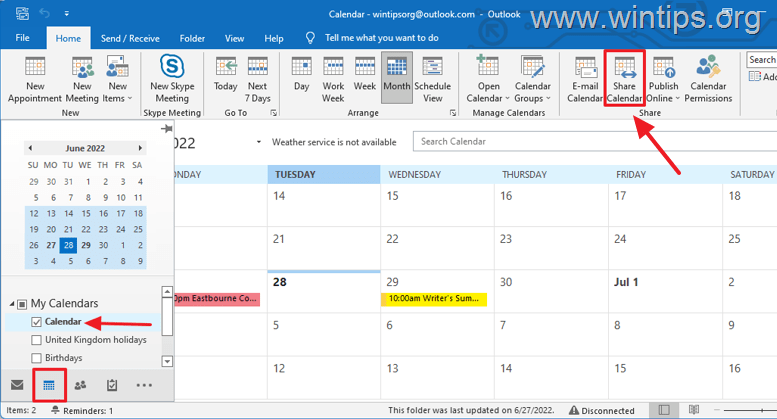Uncheck the Calendar checkbox
Image resolution: width=777 pixels, height=419 pixels.
[36, 322]
